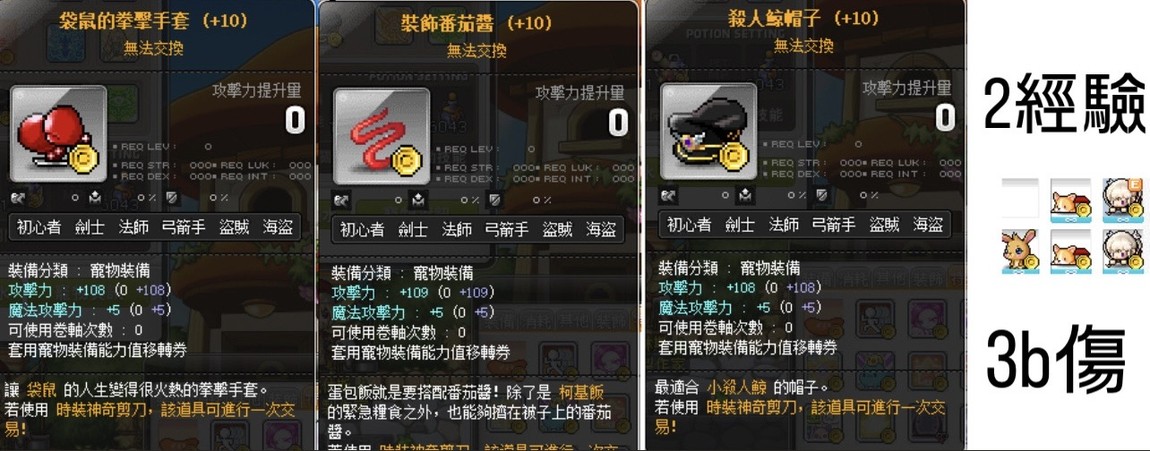The width and height of the screenshot is (1150, 451).
Task: Click the 3b傷 text label
Action: click(x=1057, y=360)
